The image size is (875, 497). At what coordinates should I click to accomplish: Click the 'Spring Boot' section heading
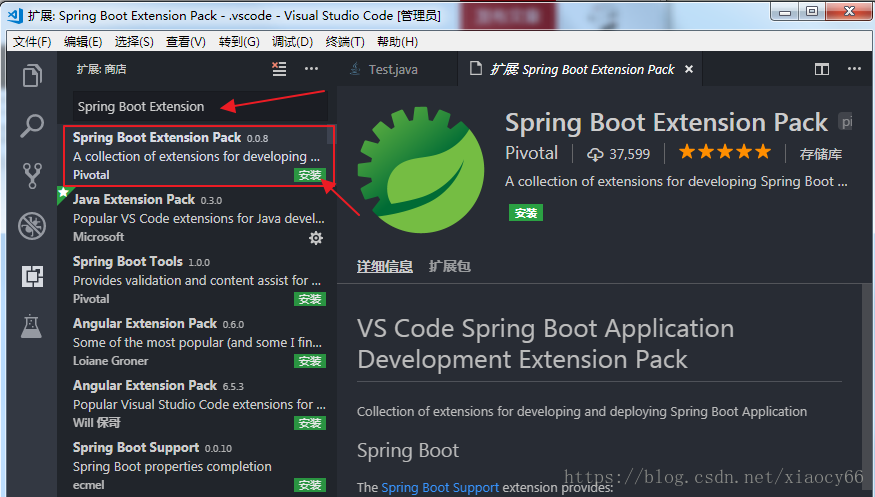click(408, 450)
